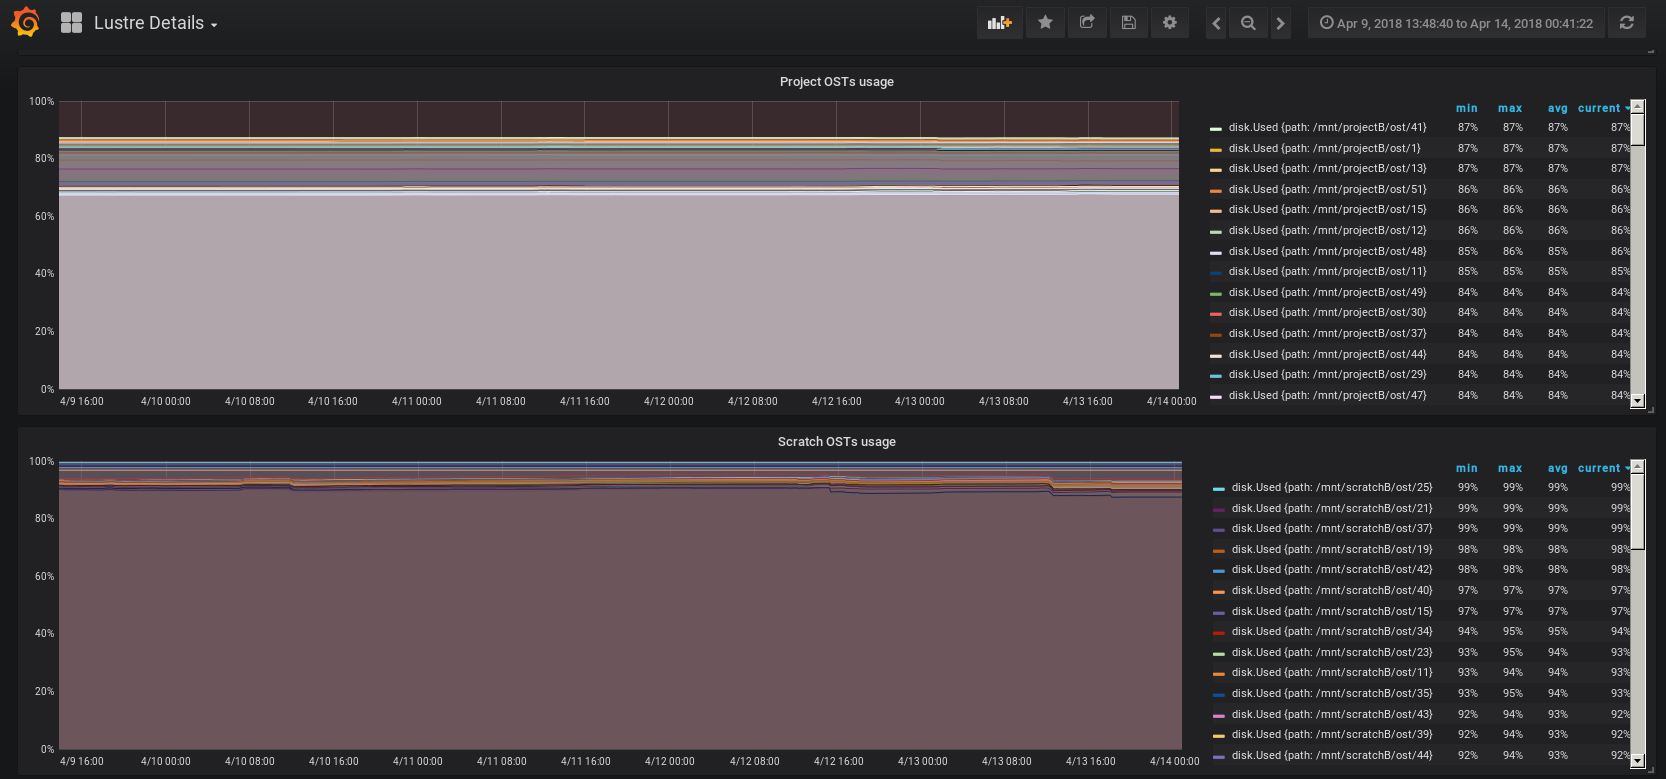Click the Add panel icon

(999, 23)
